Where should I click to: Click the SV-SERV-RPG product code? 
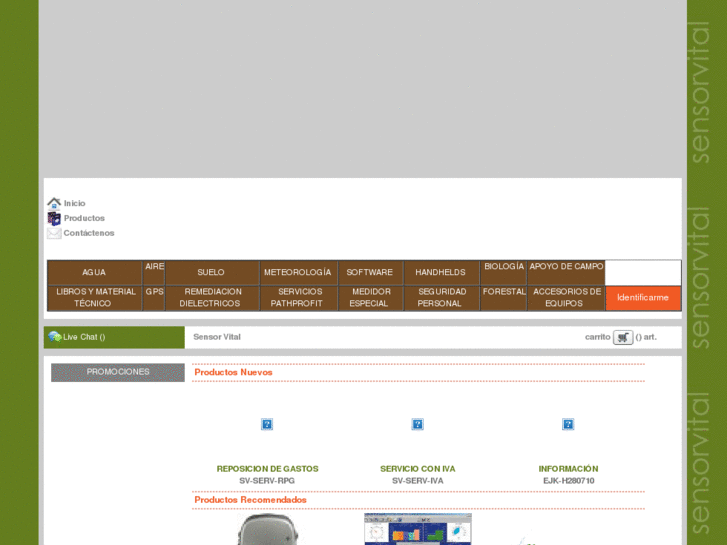pyautogui.click(x=267, y=481)
